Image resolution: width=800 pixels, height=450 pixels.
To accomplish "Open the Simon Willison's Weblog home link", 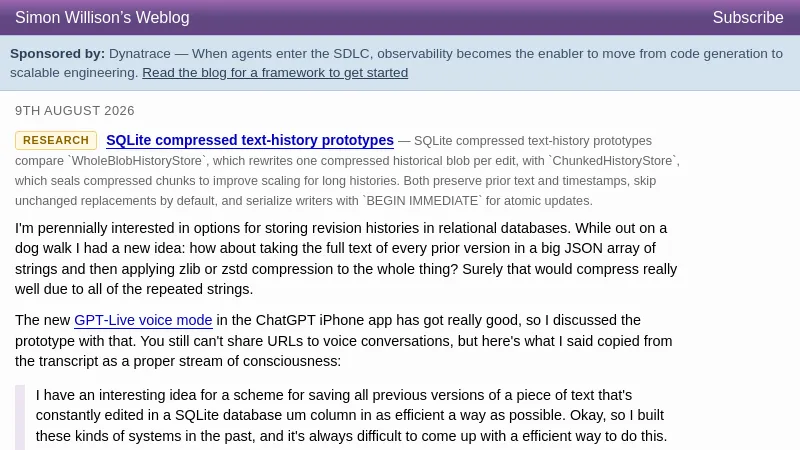I will point(102,17).
